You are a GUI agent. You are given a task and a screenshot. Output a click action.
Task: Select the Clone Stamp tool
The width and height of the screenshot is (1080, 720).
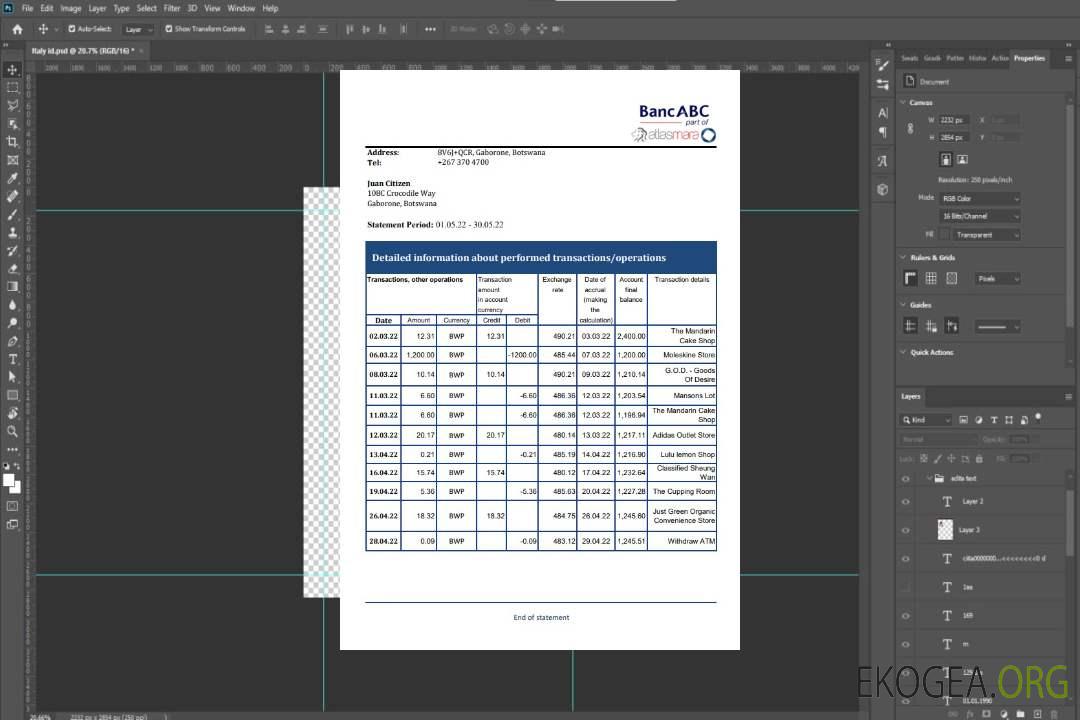[x=12, y=233]
